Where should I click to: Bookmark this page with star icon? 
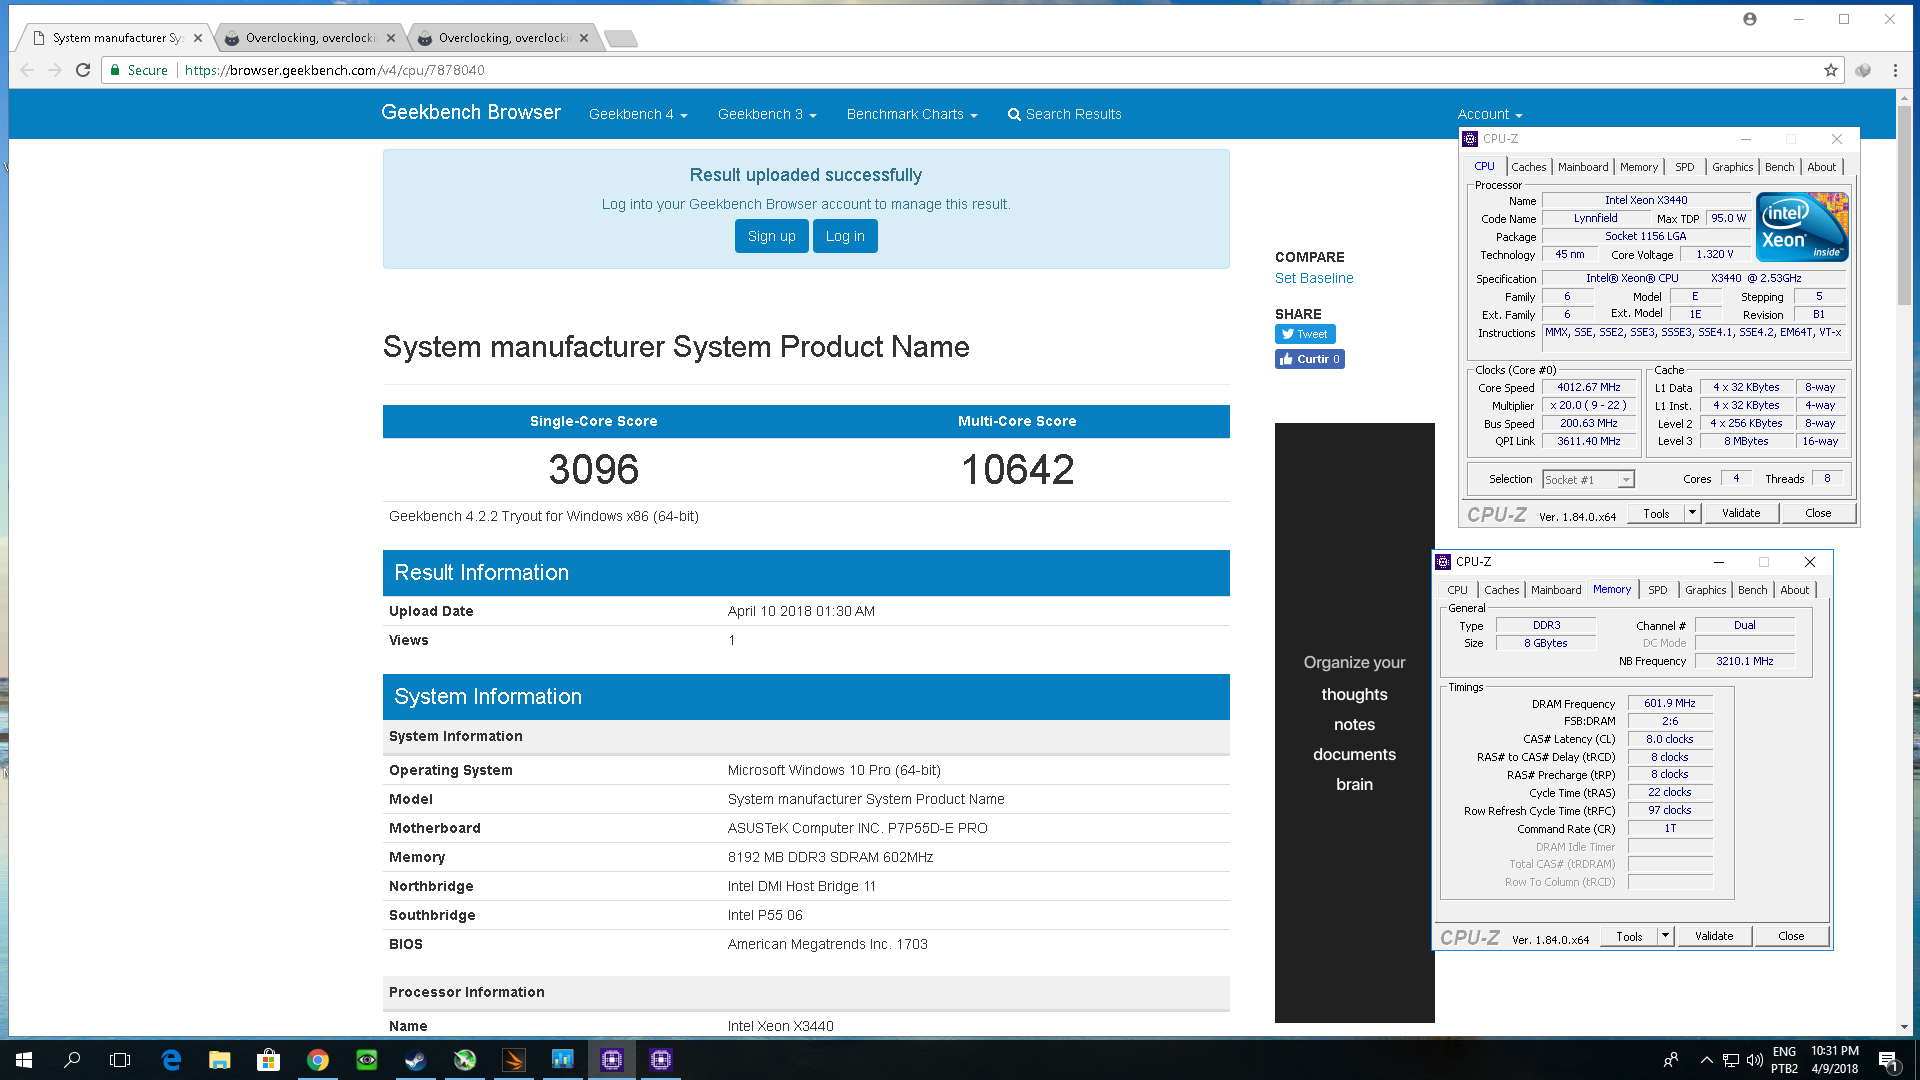[x=1831, y=70]
